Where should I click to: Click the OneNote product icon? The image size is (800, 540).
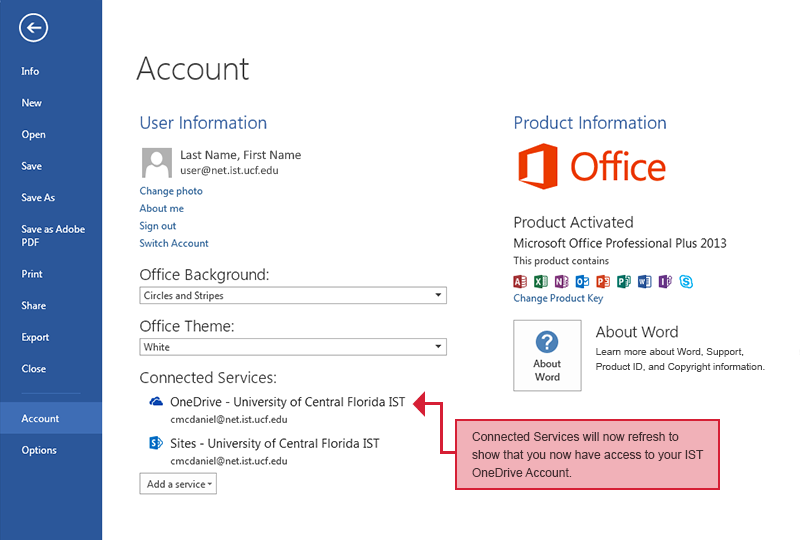pyautogui.click(x=562, y=281)
